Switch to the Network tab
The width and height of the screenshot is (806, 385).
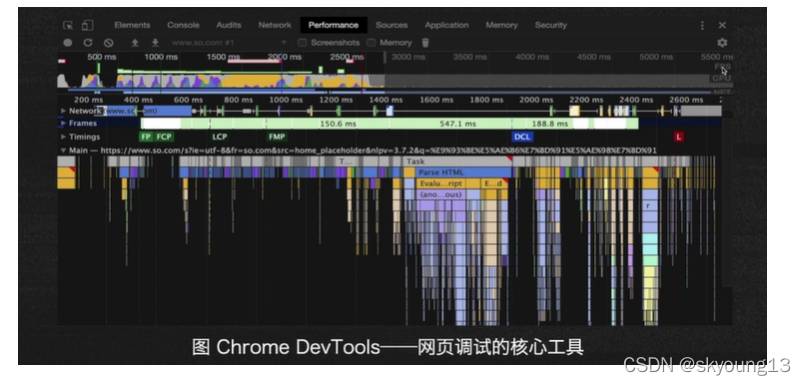pos(274,25)
